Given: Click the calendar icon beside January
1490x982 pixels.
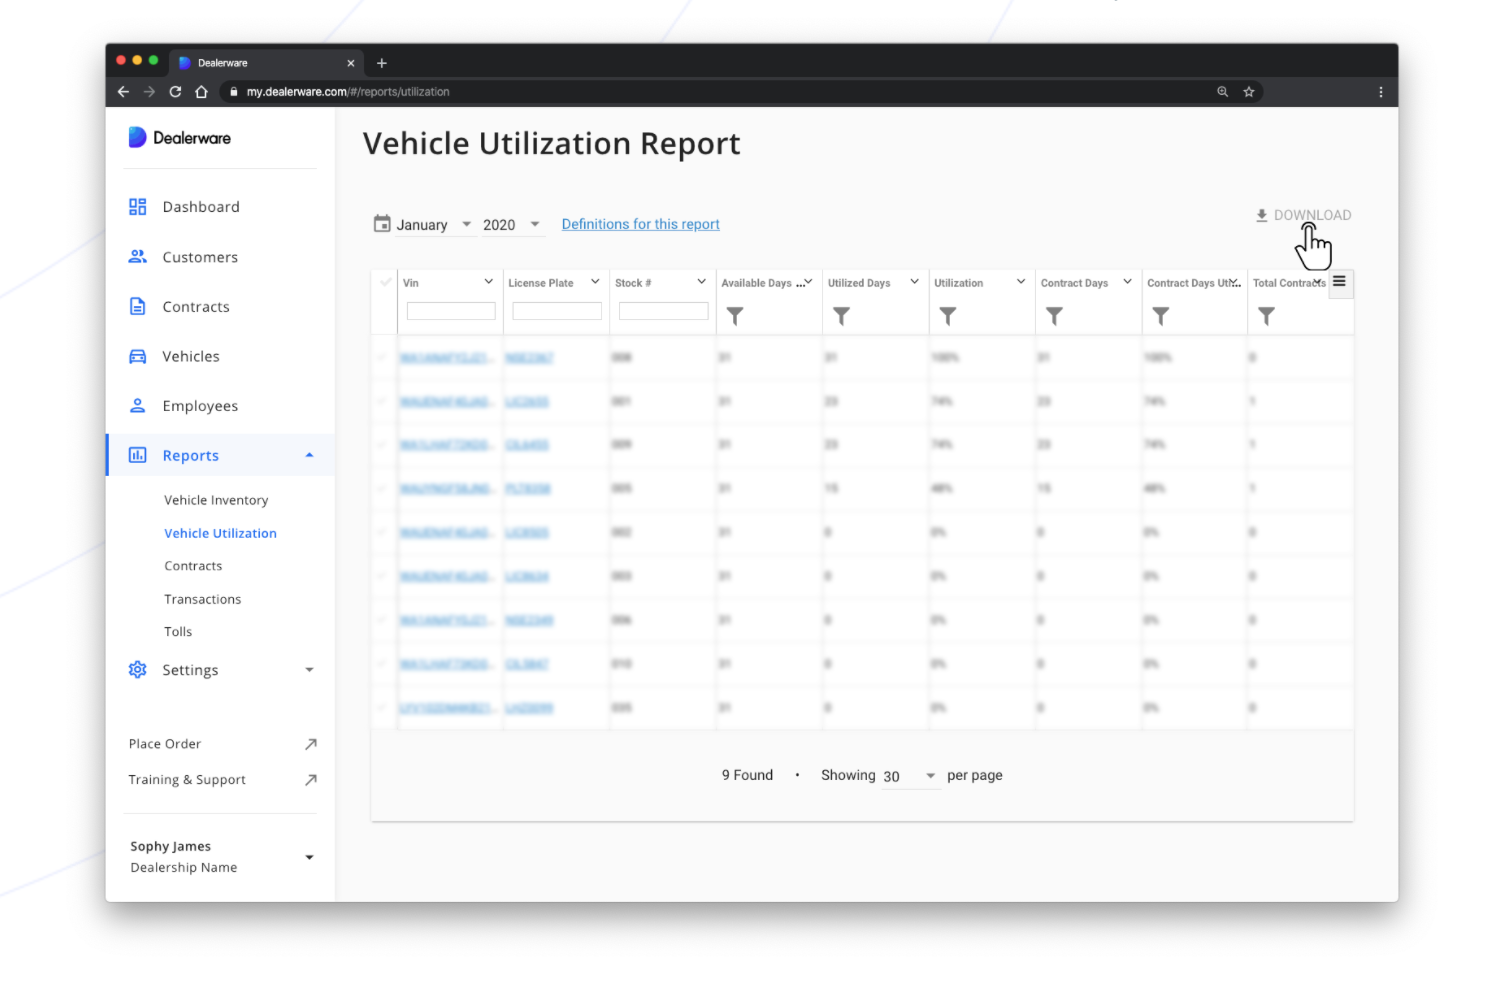Looking at the screenshot, I should pyautogui.click(x=382, y=223).
